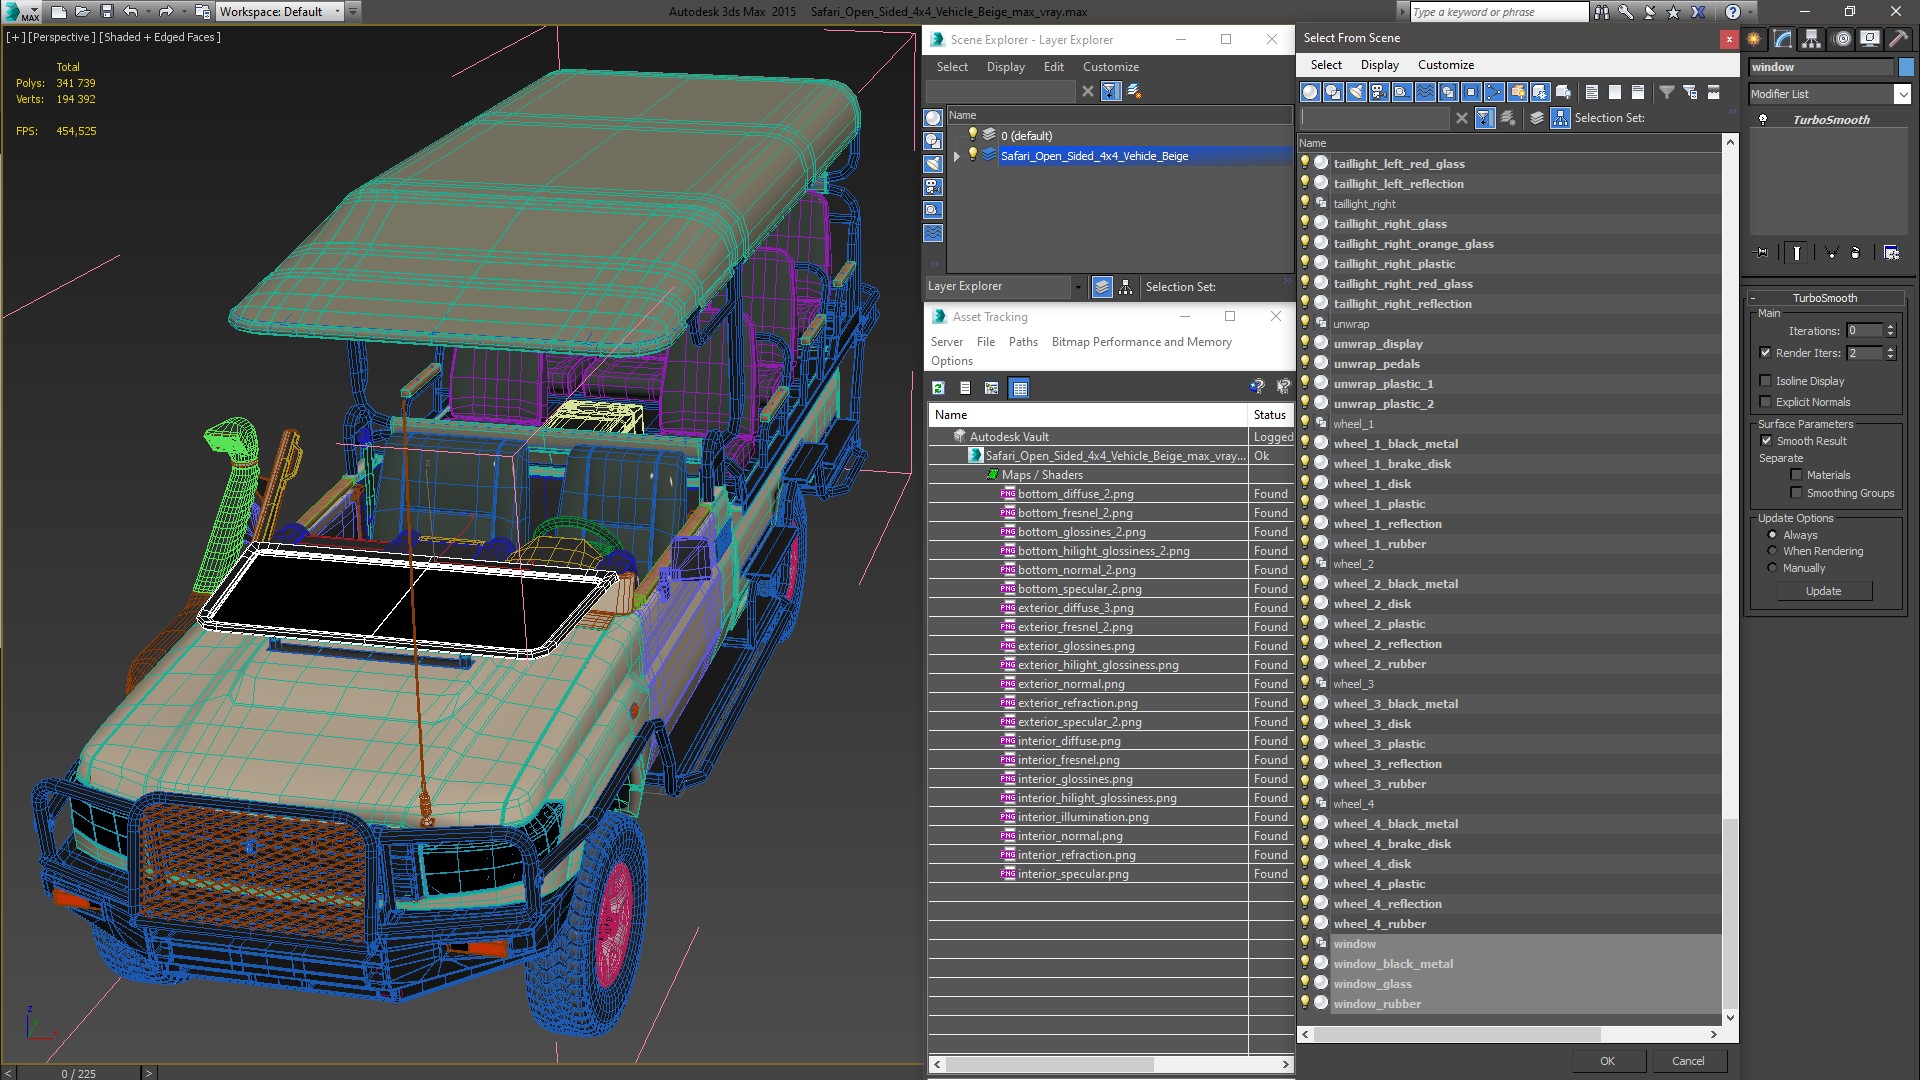Click Sort by Hierarchy icon in Select From Scene
This screenshot has width=1920, height=1080.
click(x=1560, y=118)
